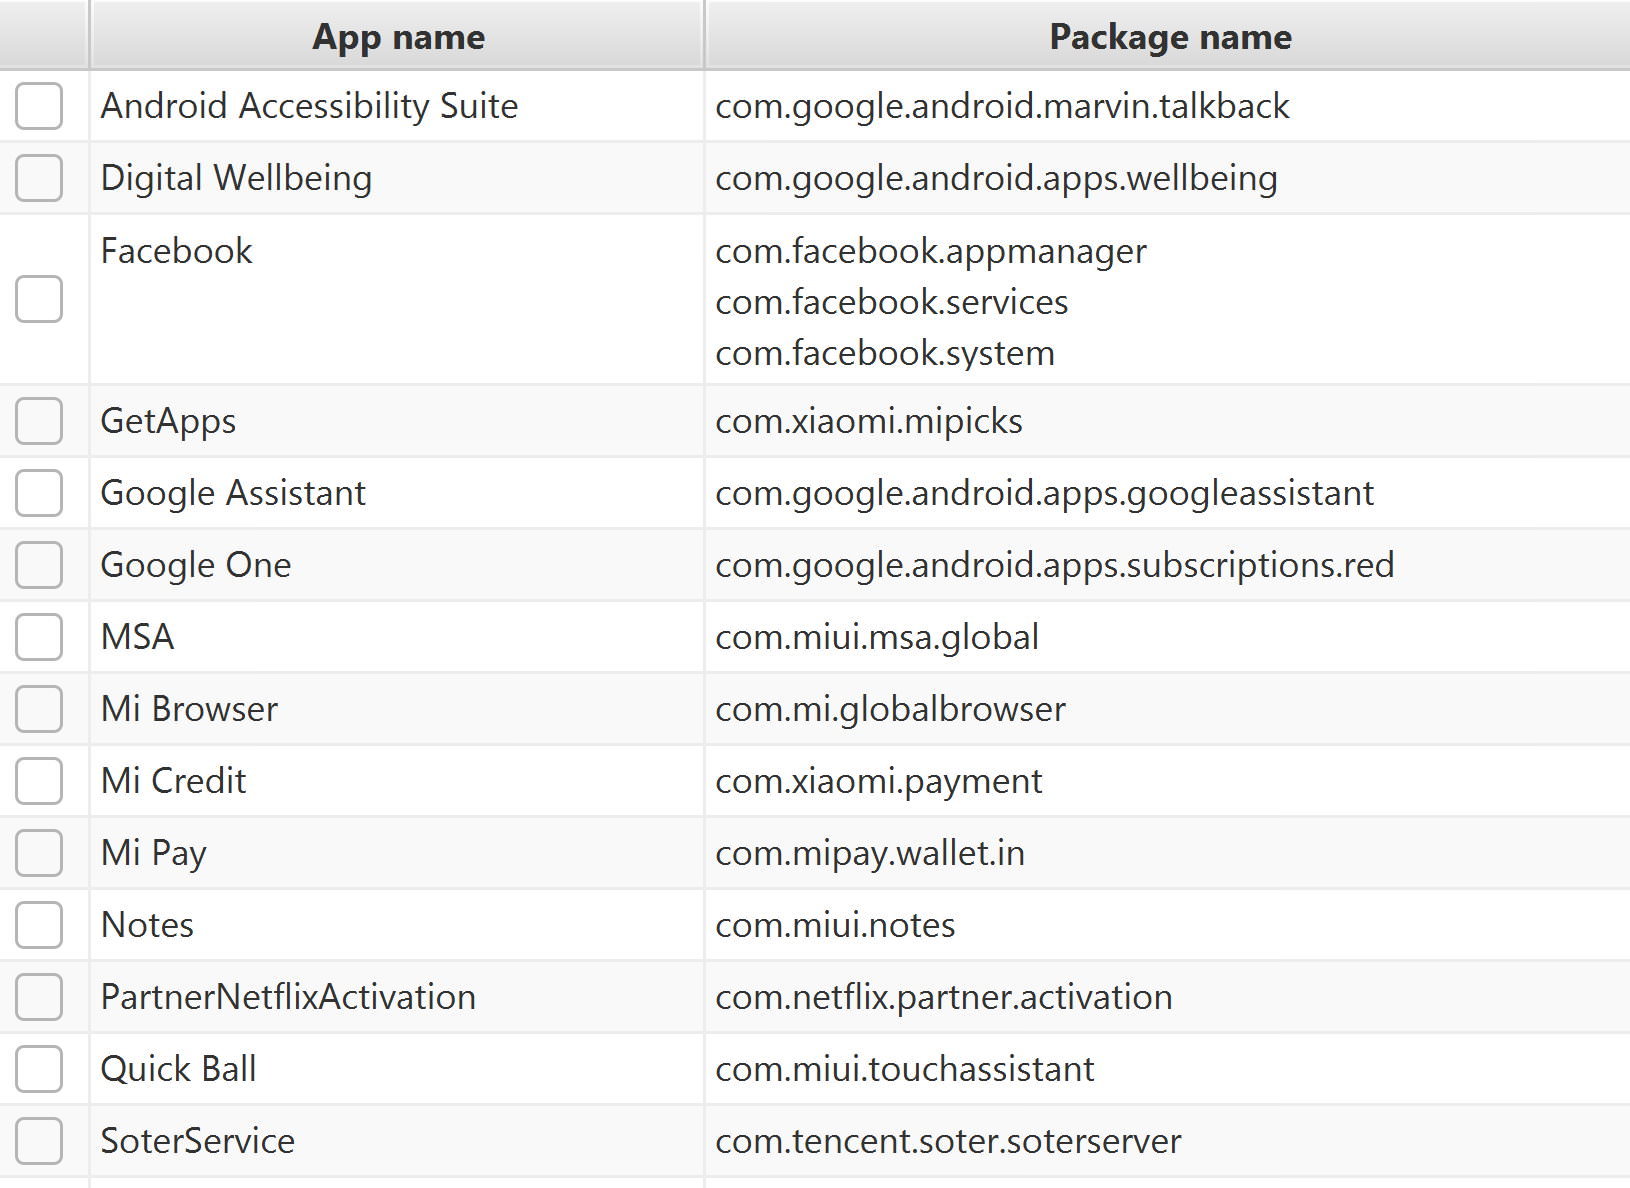Viewport: 1630px width, 1188px height.
Task: Tick the Google One checkbox
Action: [x=39, y=565]
